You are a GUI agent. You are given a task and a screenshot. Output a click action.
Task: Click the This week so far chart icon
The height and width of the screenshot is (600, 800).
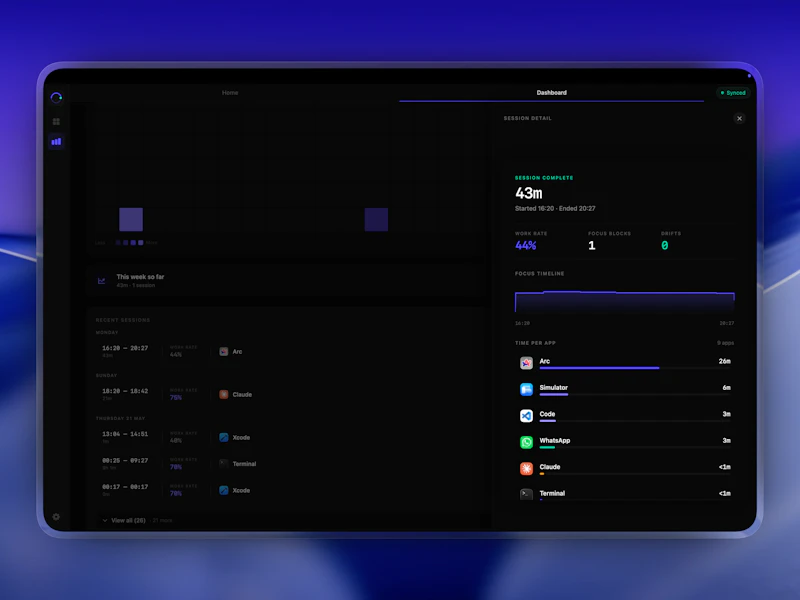(x=102, y=281)
